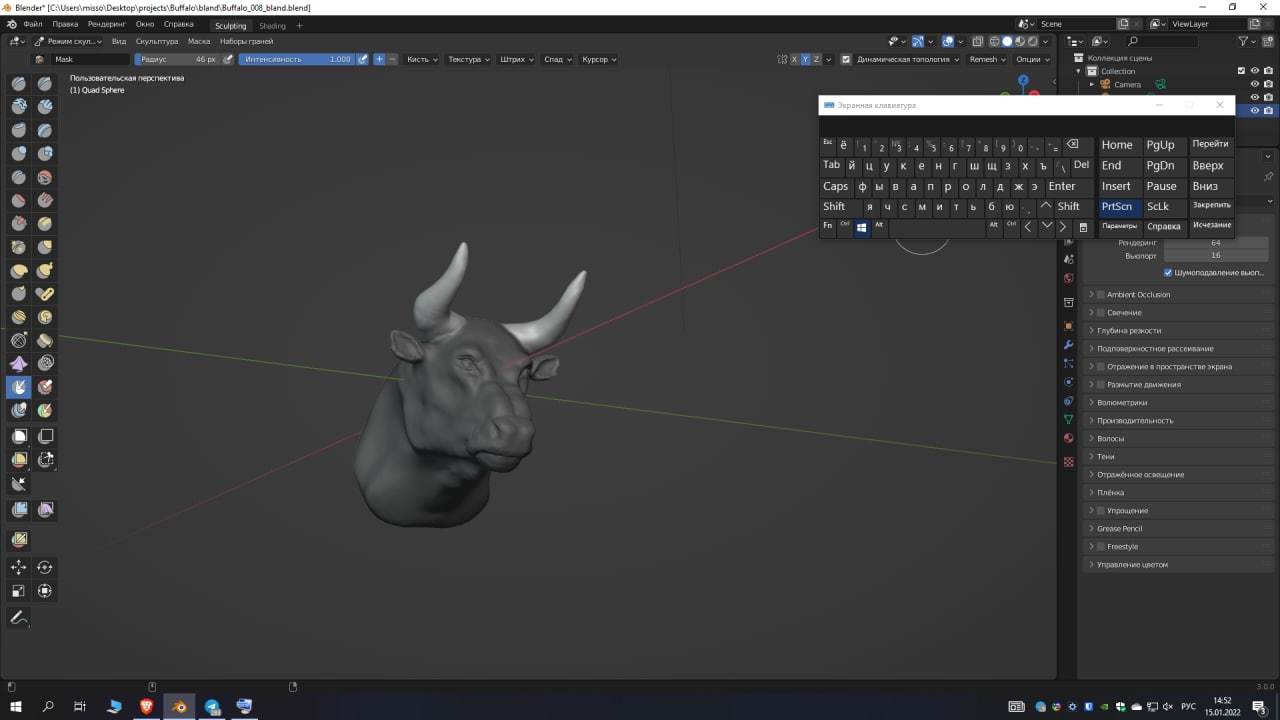Set brush direction to subtract (minus)
Image resolution: width=1280 pixels, height=720 pixels.
click(392, 59)
